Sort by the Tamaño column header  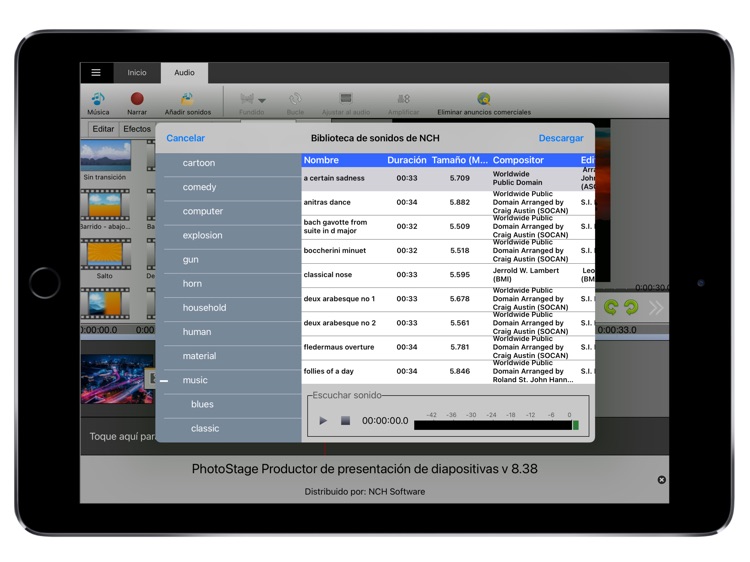[x=460, y=160]
